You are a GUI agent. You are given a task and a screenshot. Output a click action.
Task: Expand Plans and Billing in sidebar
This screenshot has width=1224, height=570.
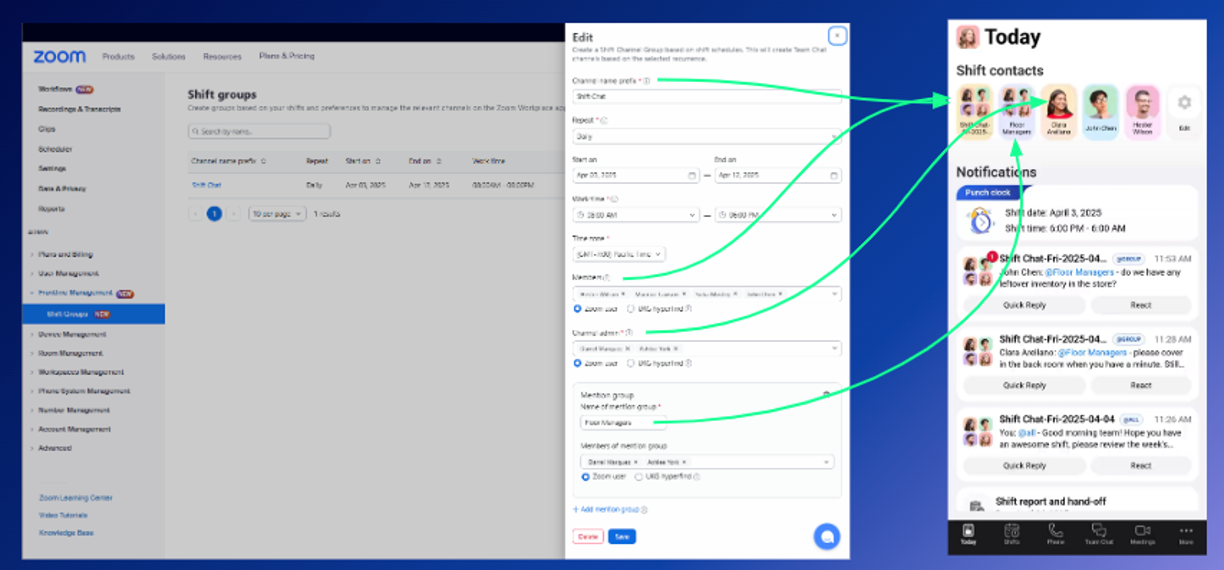click(x=68, y=255)
